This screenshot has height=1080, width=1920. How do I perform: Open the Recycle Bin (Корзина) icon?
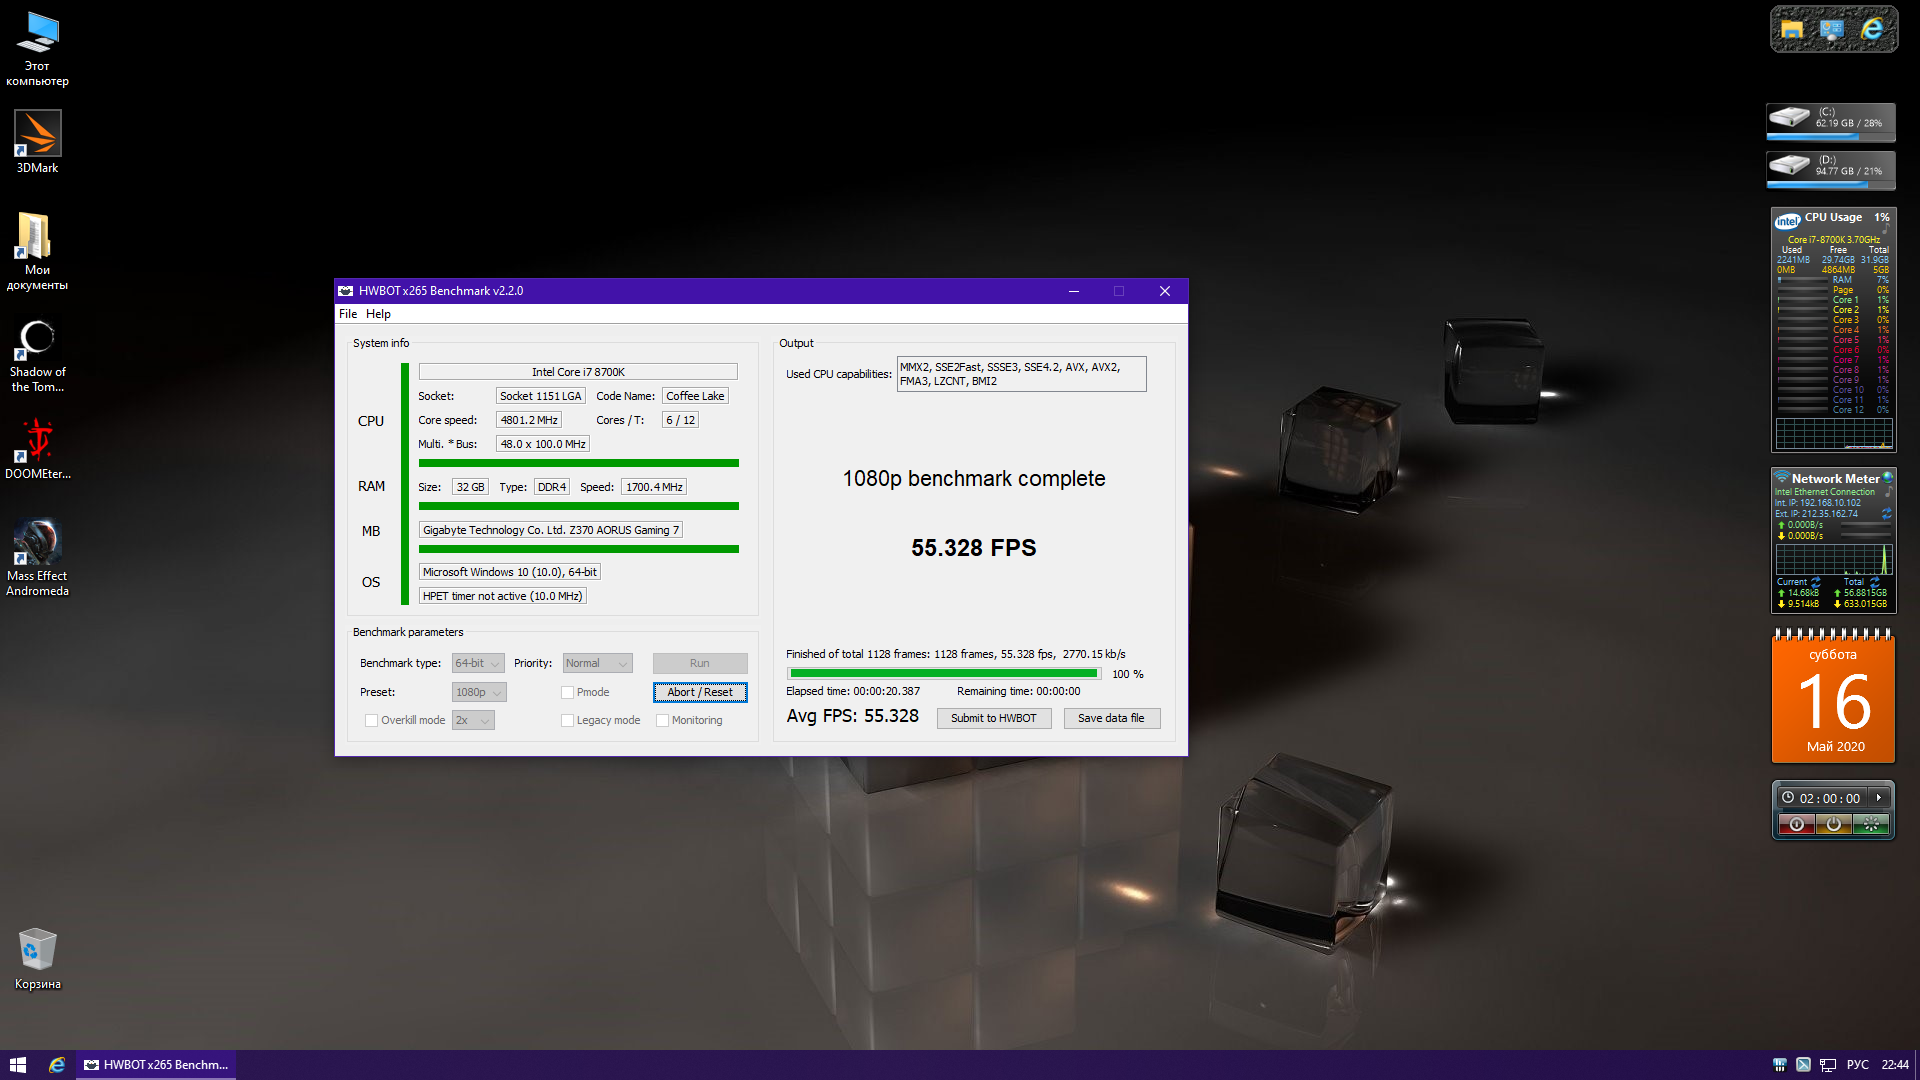pyautogui.click(x=37, y=950)
